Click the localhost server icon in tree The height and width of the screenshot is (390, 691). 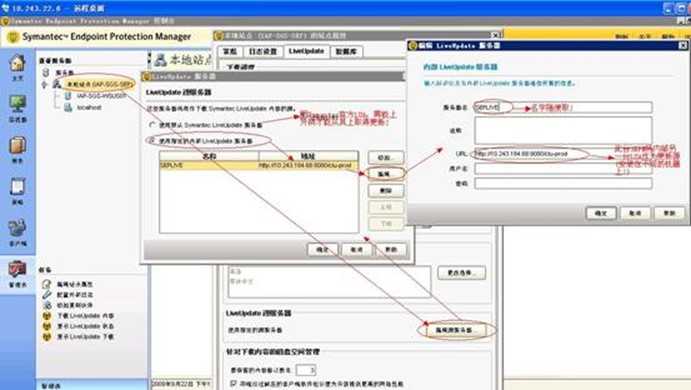pyautogui.click(x=68, y=107)
